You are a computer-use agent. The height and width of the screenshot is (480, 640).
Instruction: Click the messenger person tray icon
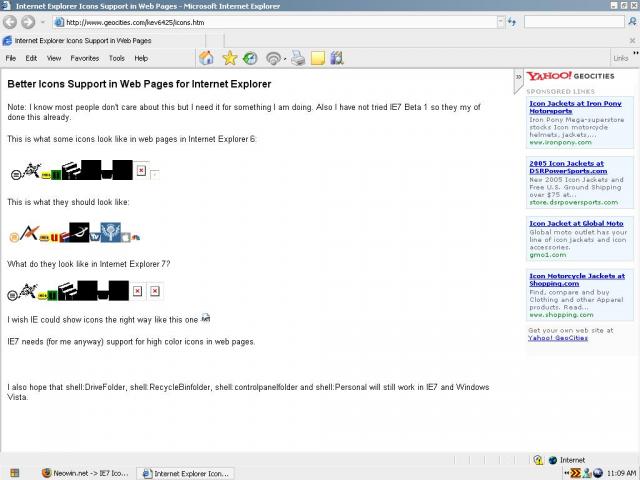tap(587, 473)
